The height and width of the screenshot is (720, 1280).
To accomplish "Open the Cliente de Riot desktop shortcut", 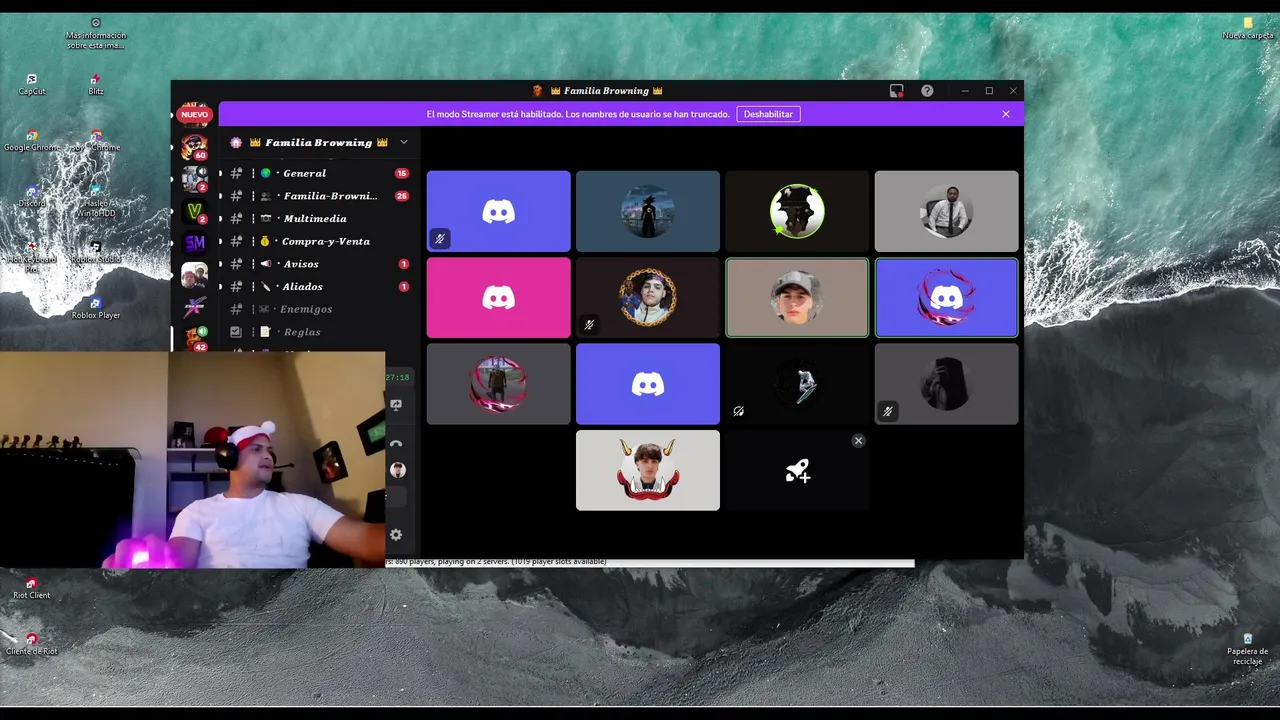I will pos(32,645).
